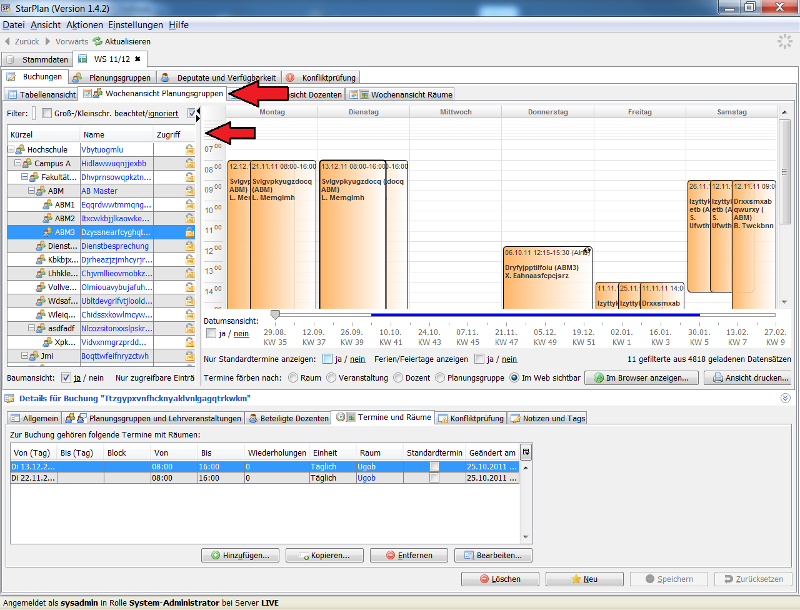
Task: Toggle Groß-/Kleinschr. beachtet checkbox
Action: click(x=46, y=113)
